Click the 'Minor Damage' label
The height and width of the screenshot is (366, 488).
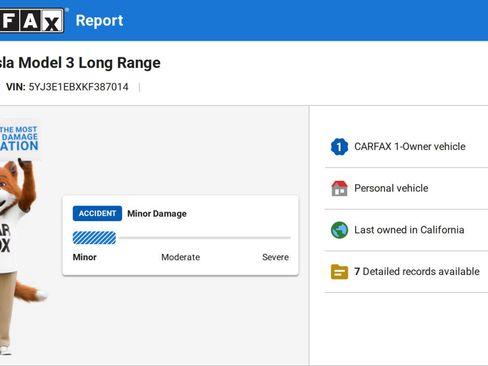click(x=157, y=214)
